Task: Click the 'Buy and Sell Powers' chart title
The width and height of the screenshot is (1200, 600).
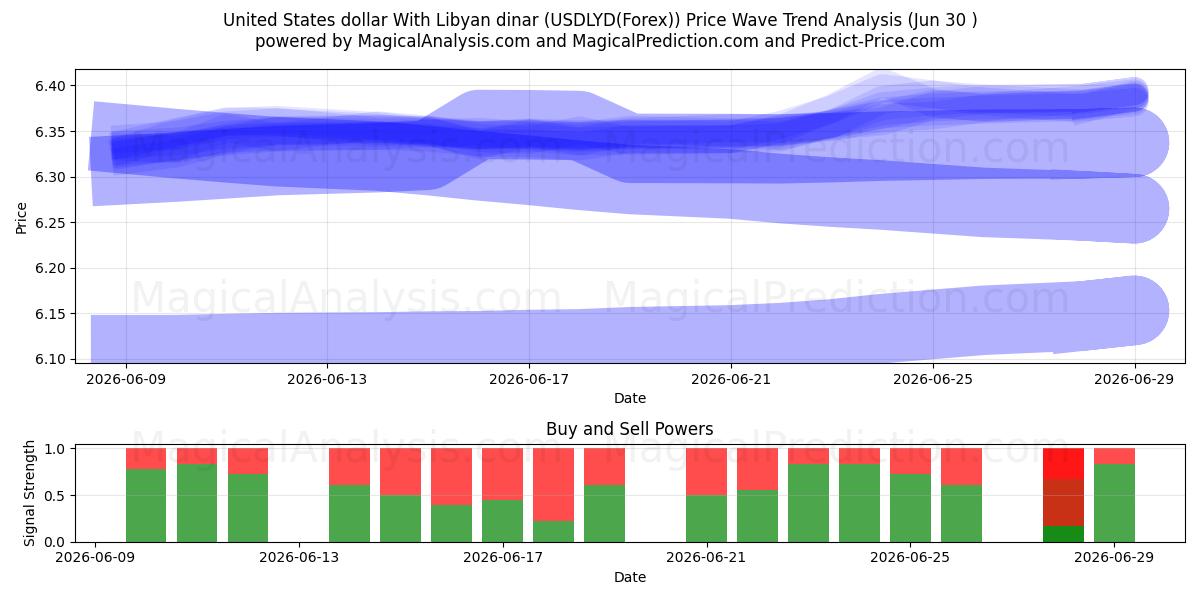Action: tap(630, 429)
